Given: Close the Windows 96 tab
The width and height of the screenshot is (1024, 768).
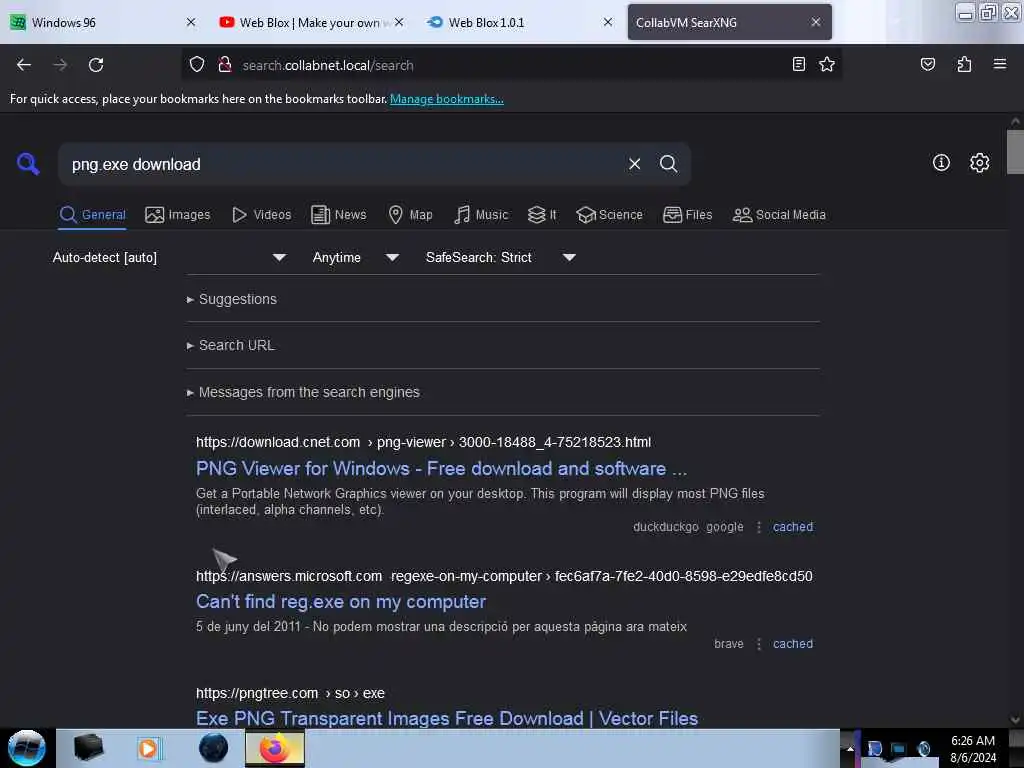Looking at the screenshot, I should 191,22.
